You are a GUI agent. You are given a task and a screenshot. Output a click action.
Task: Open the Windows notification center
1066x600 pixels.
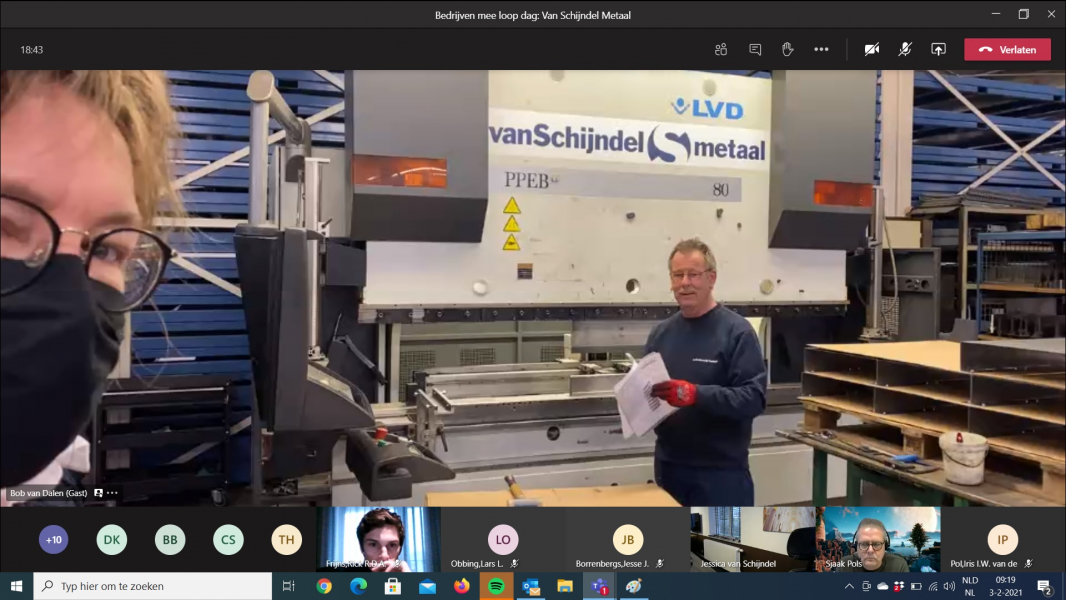pyautogui.click(x=1045, y=586)
